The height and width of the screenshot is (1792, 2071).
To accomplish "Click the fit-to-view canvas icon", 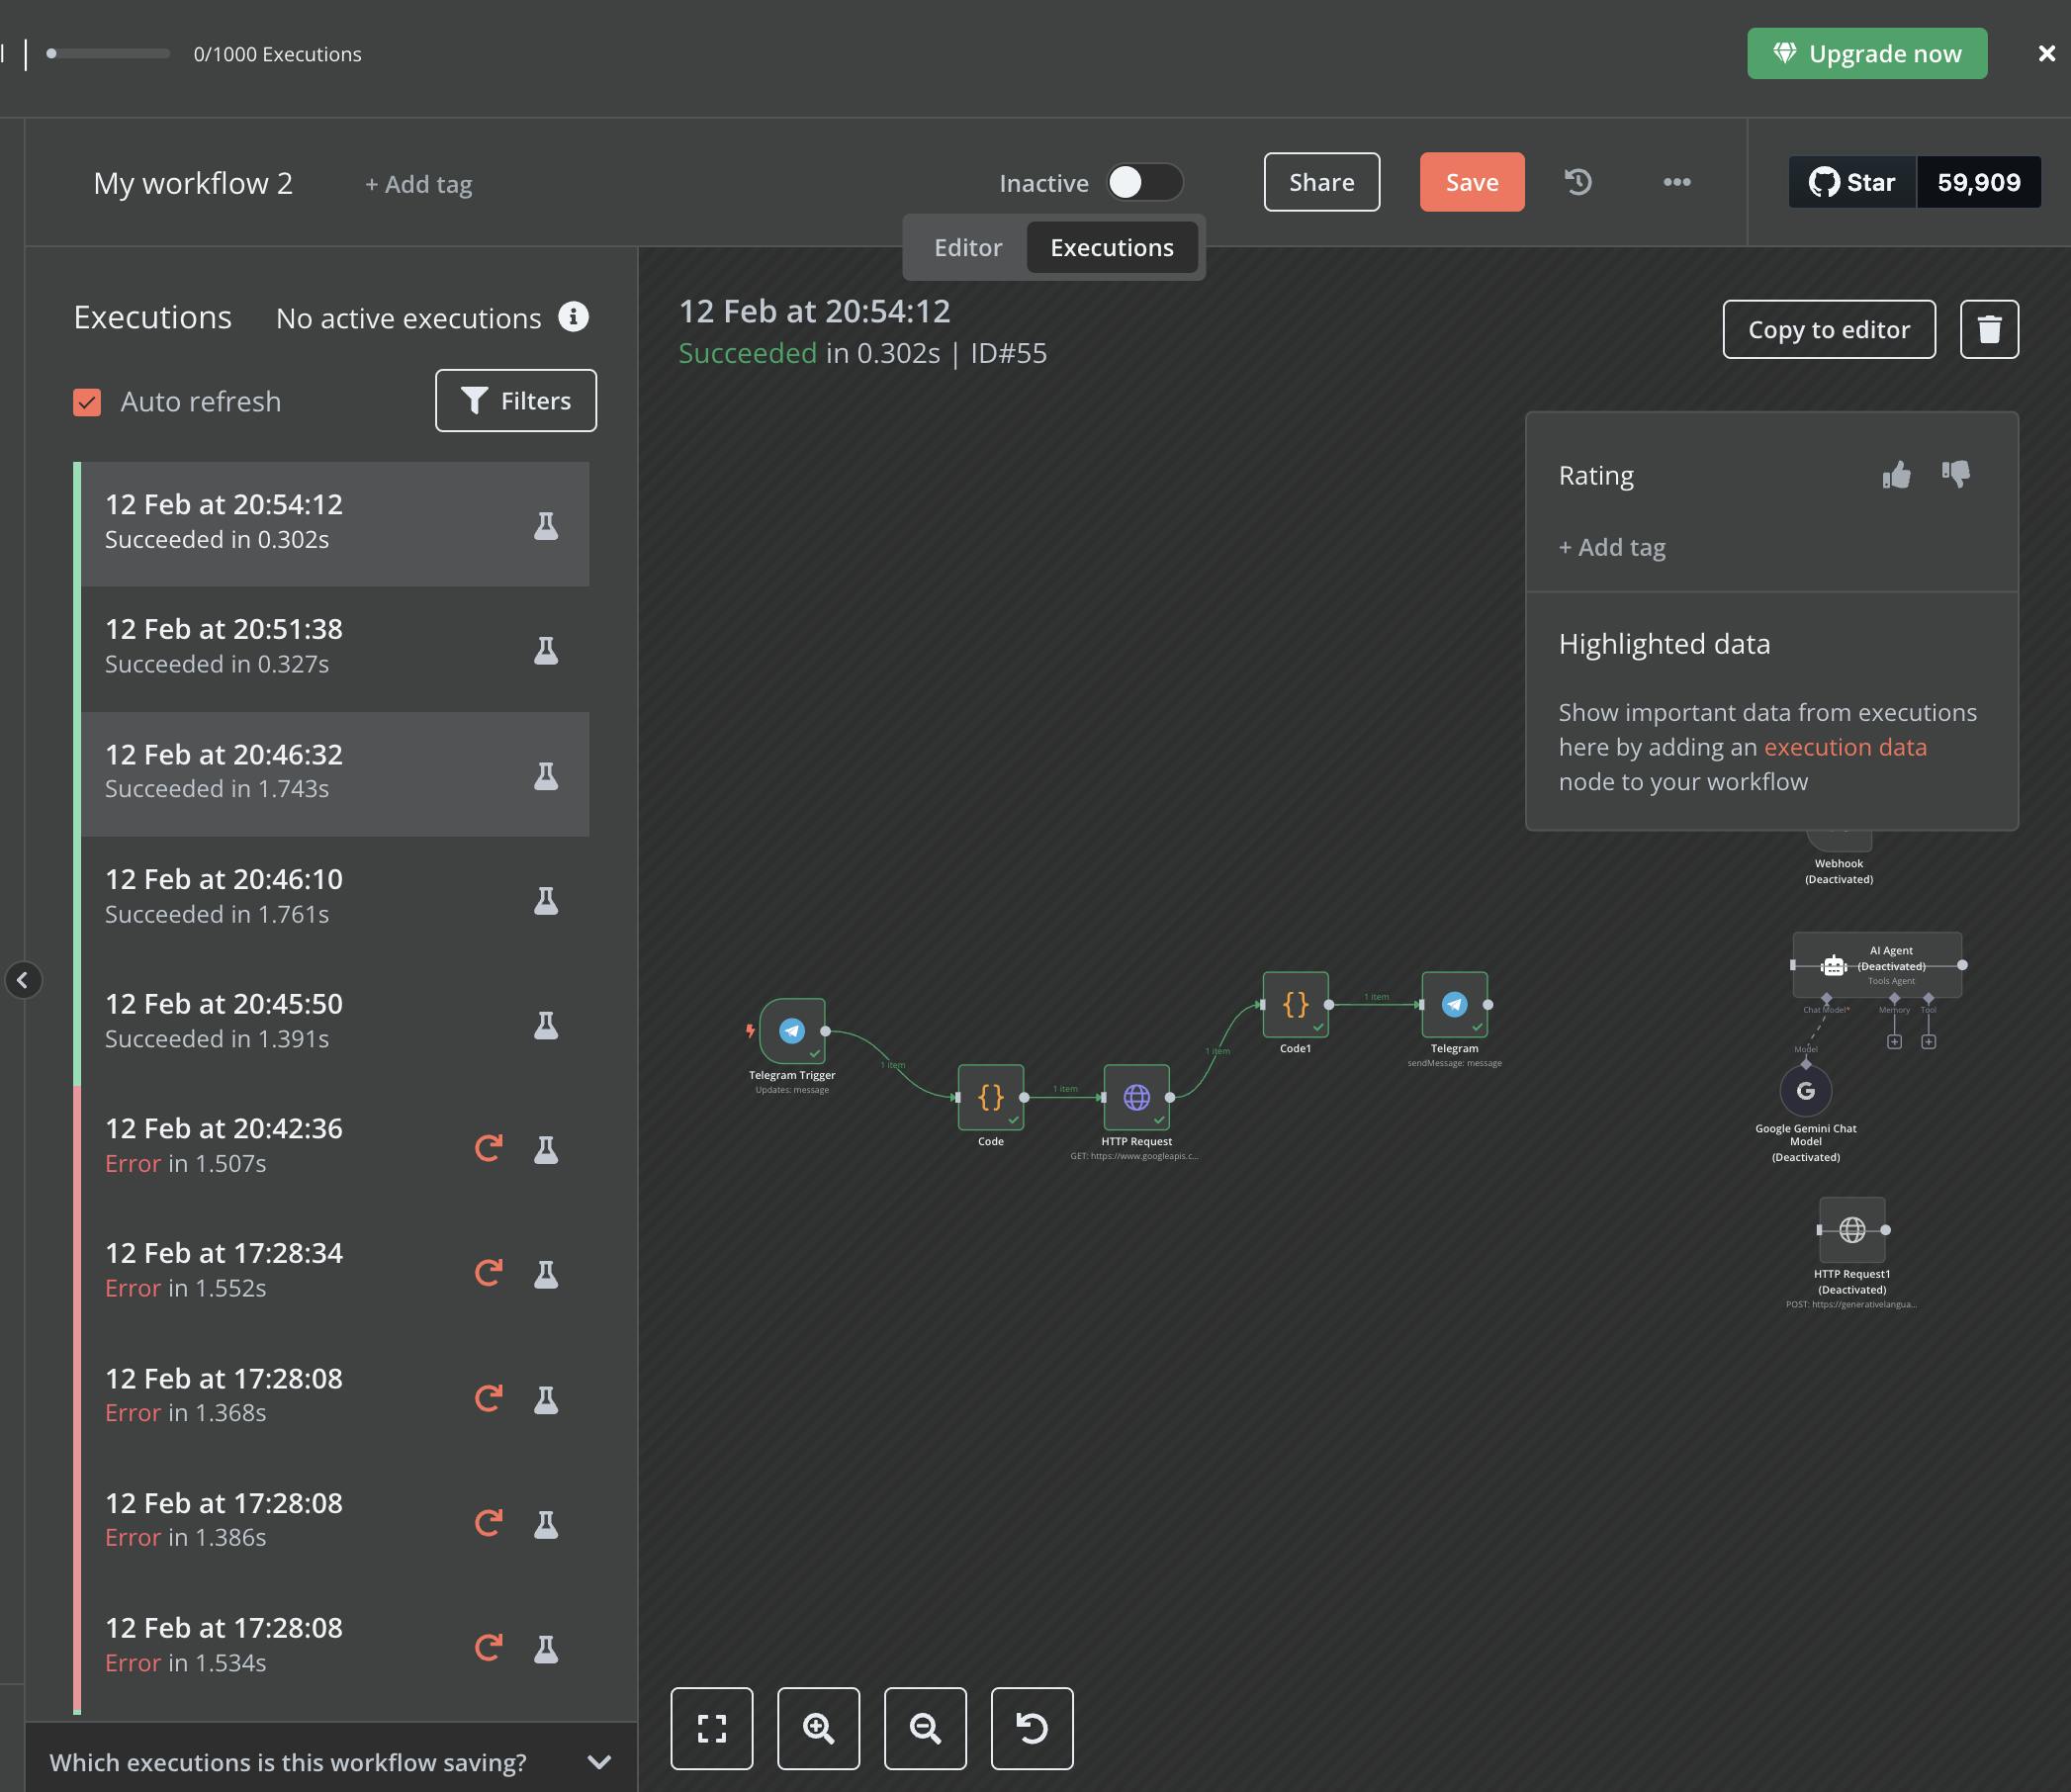I will (711, 1728).
